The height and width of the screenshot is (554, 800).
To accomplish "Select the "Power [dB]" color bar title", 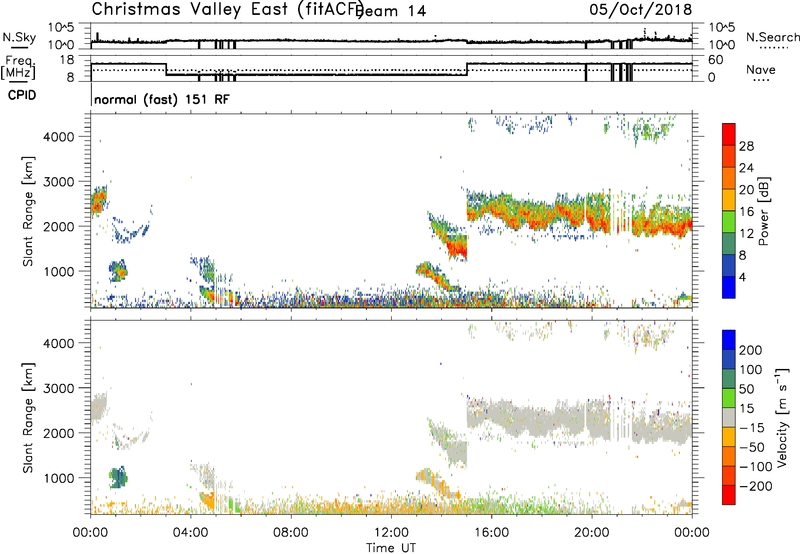I will 764,211.
